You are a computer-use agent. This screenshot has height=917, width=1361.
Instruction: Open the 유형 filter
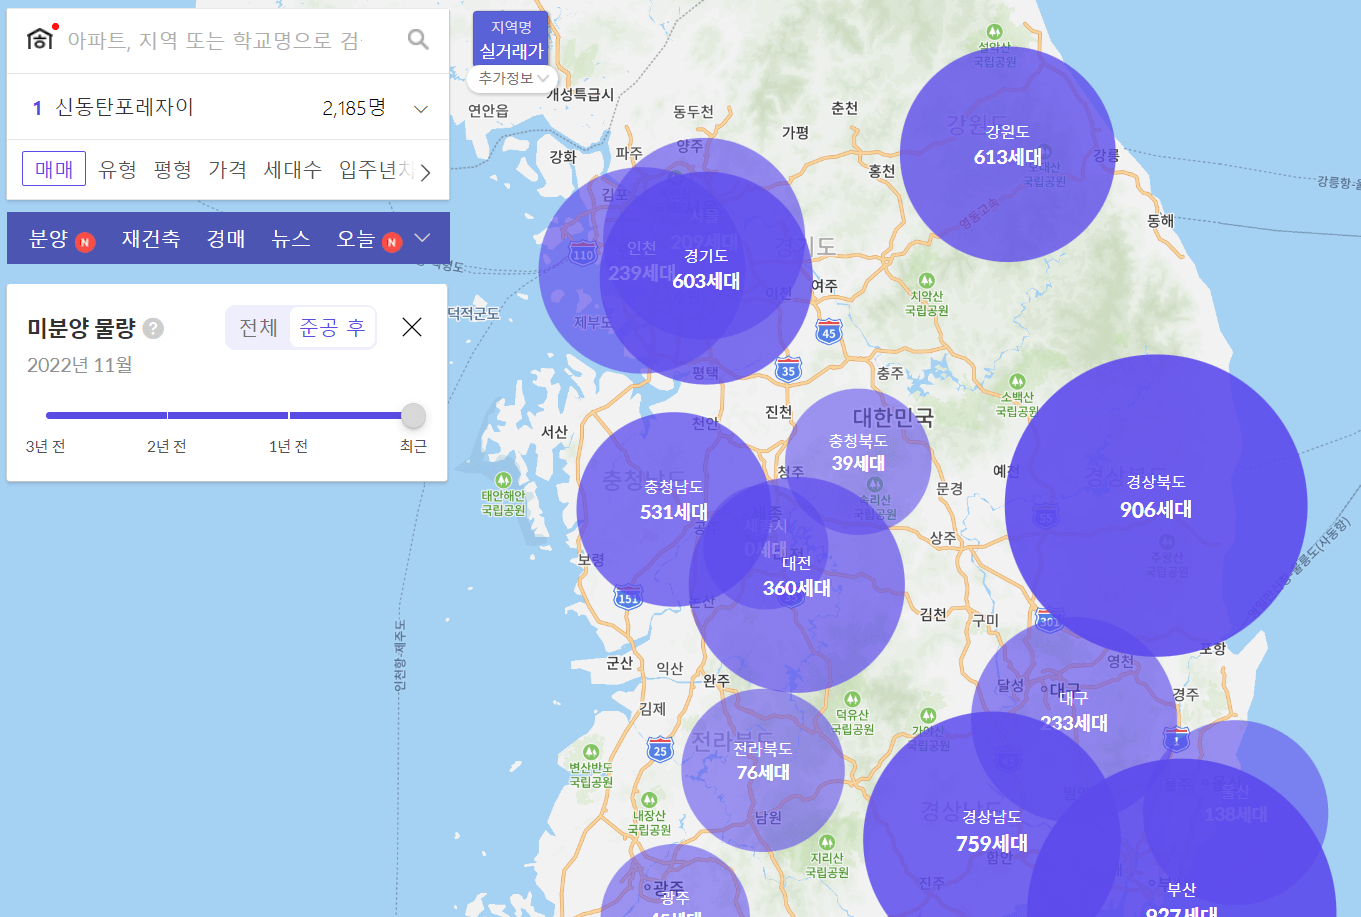click(118, 169)
